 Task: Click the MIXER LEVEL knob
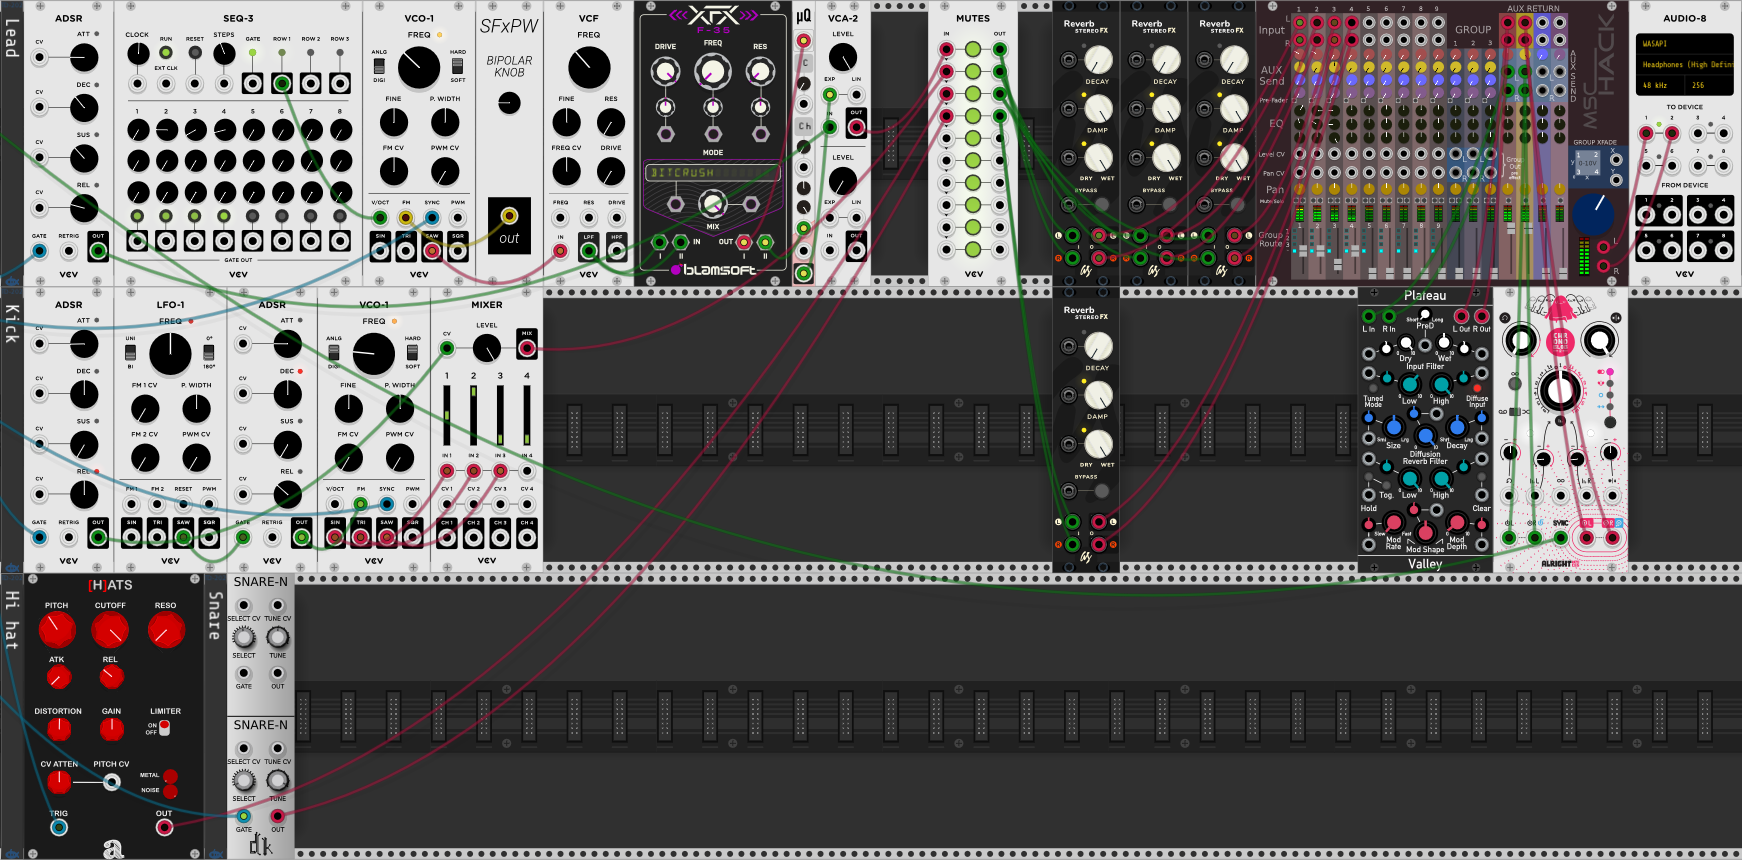click(x=486, y=348)
